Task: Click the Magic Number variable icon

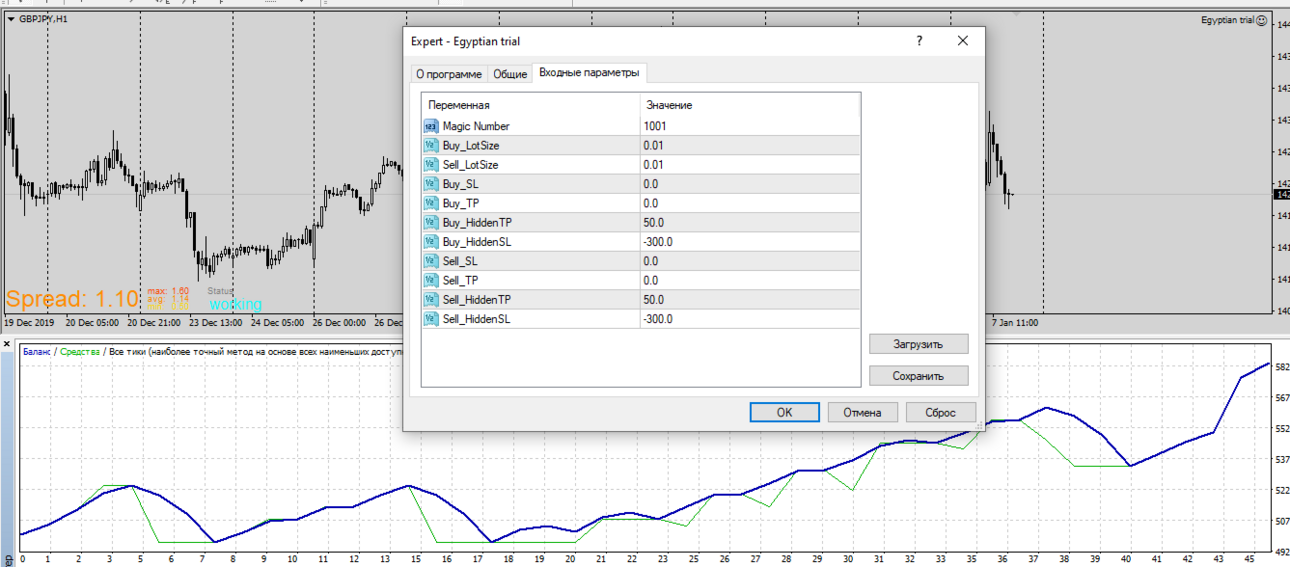Action: point(431,126)
